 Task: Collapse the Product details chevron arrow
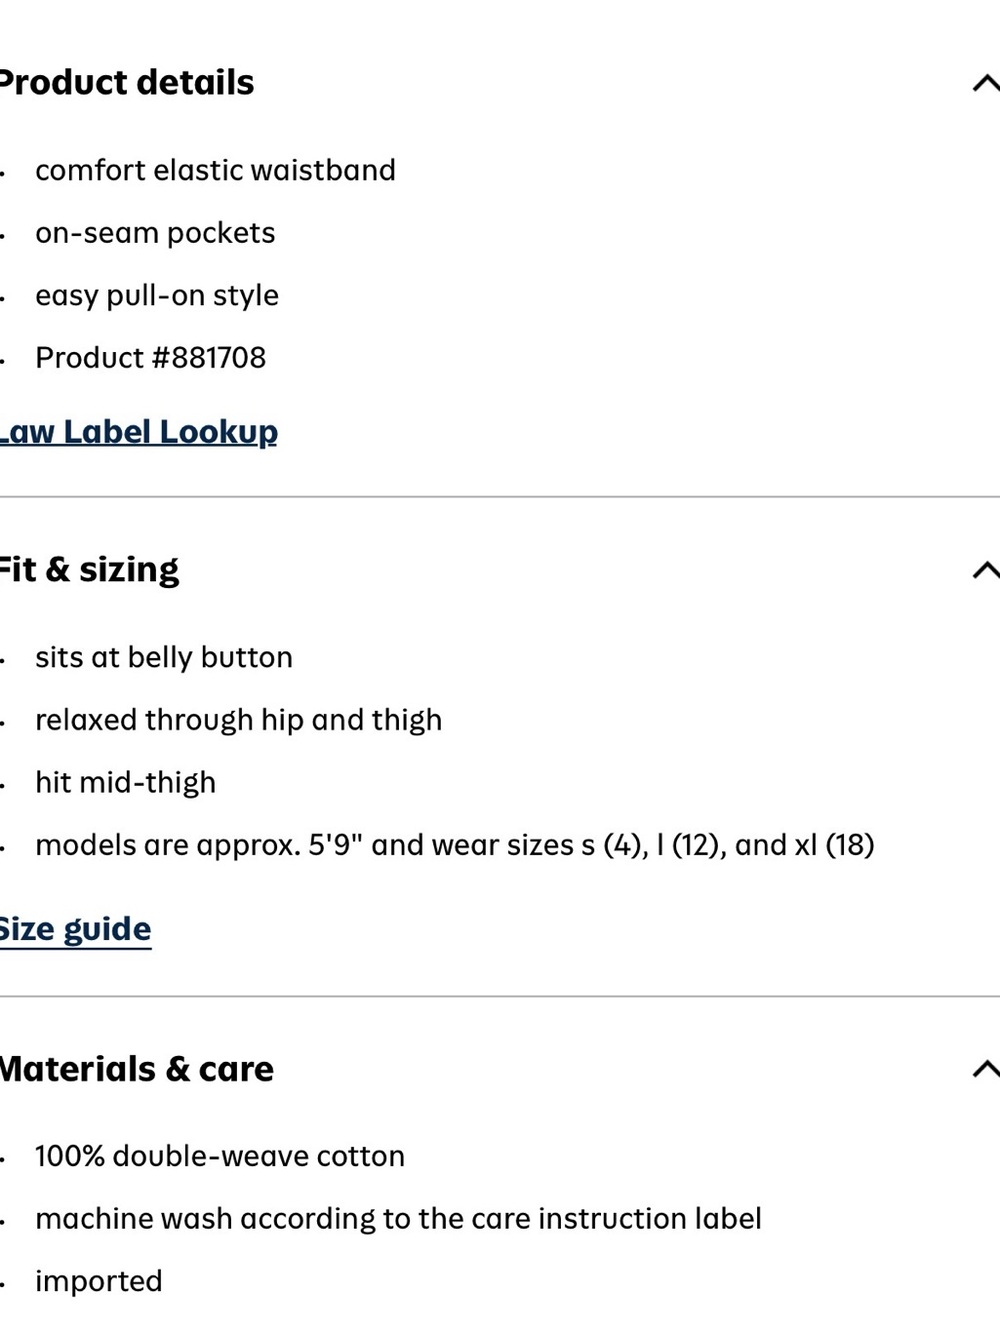point(986,83)
